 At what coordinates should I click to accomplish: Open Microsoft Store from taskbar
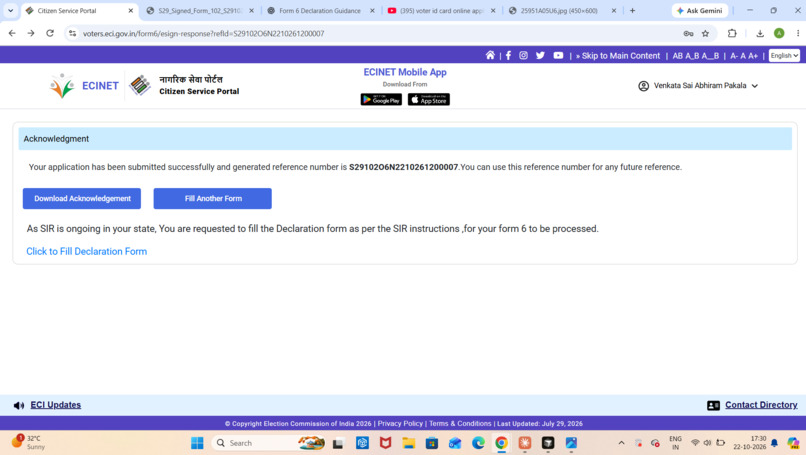point(432,443)
